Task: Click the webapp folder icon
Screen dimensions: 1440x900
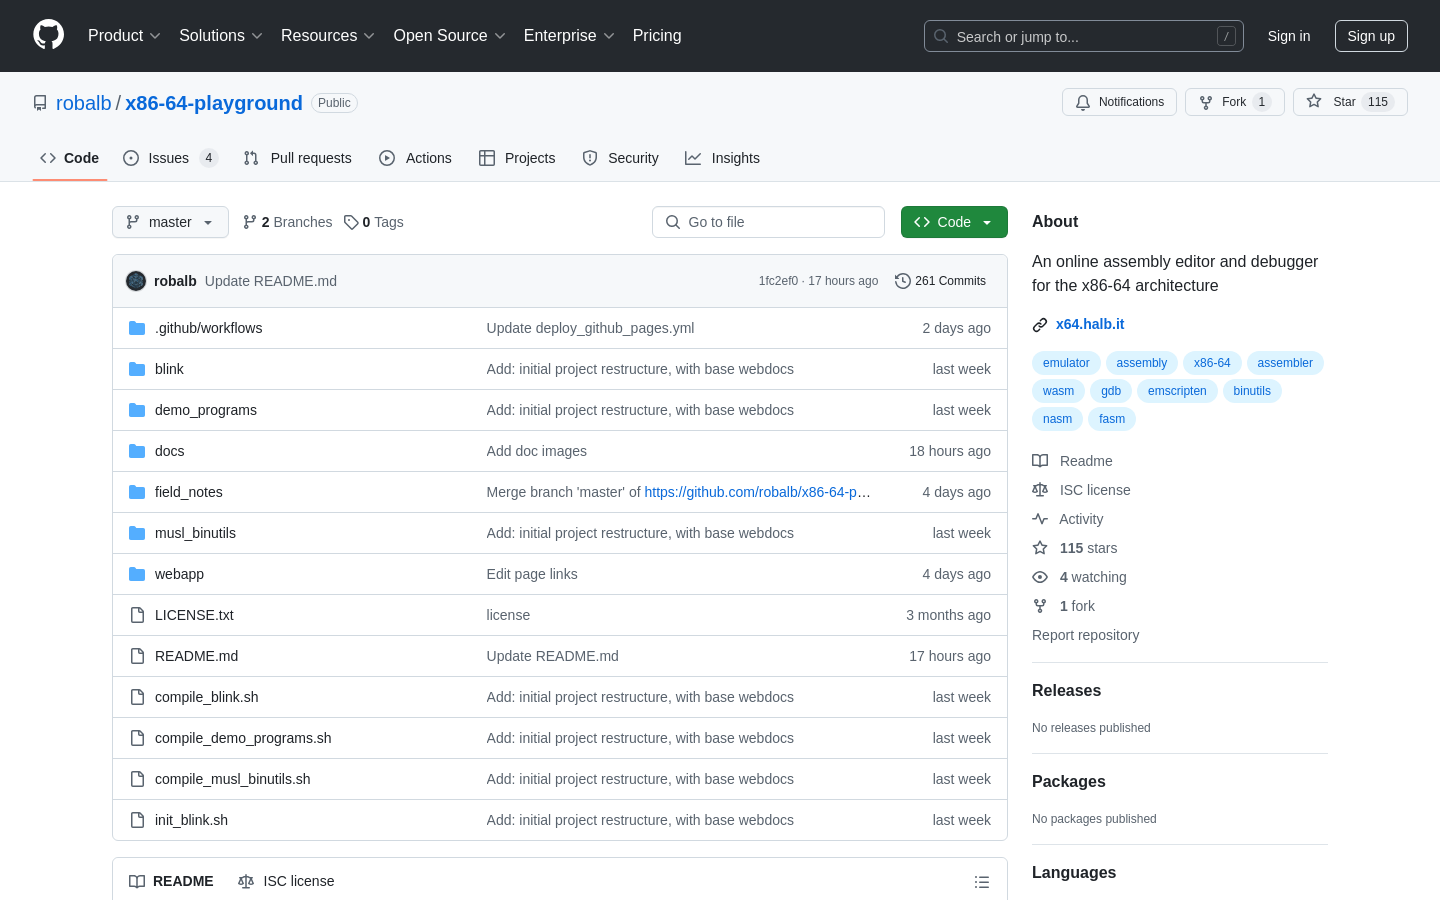Action: [137, 574]
